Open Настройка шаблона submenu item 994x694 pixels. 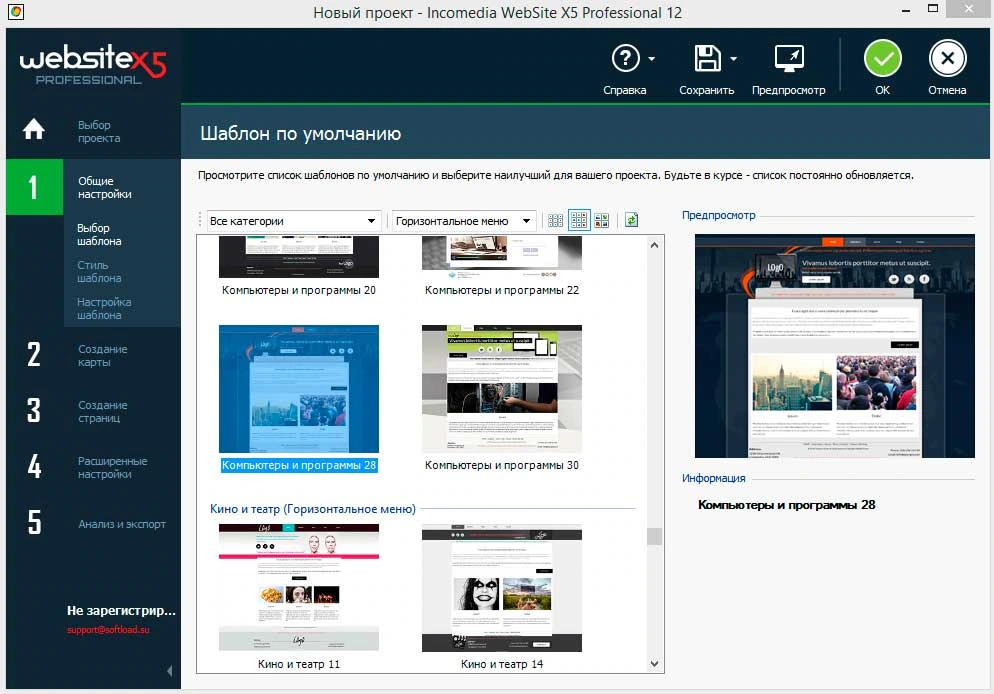point(104,308)
